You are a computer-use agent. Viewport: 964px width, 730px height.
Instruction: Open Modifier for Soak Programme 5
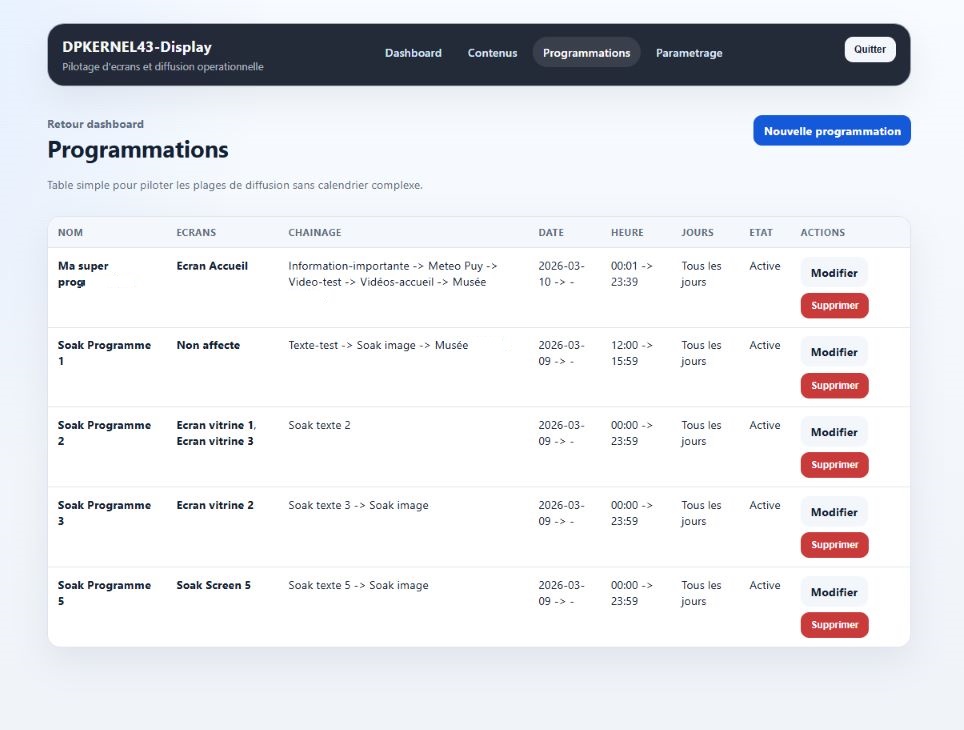(x=833, y=592)
